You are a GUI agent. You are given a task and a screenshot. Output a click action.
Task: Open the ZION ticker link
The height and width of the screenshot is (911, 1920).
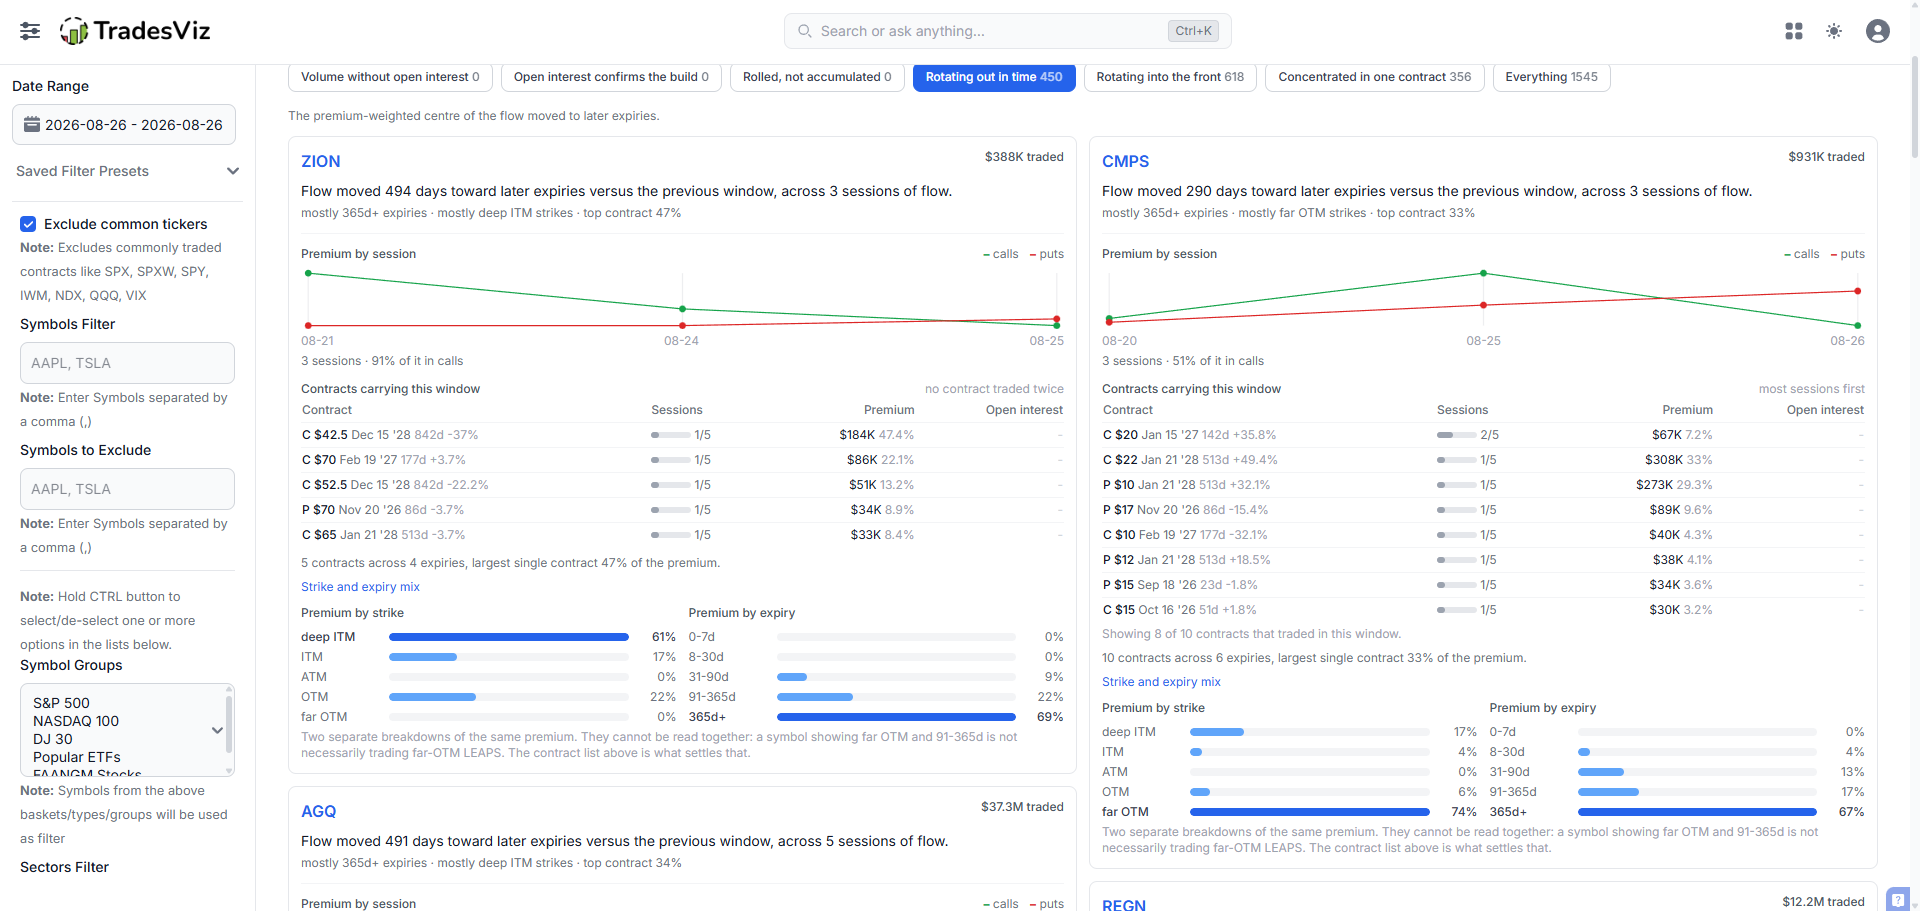321,161
